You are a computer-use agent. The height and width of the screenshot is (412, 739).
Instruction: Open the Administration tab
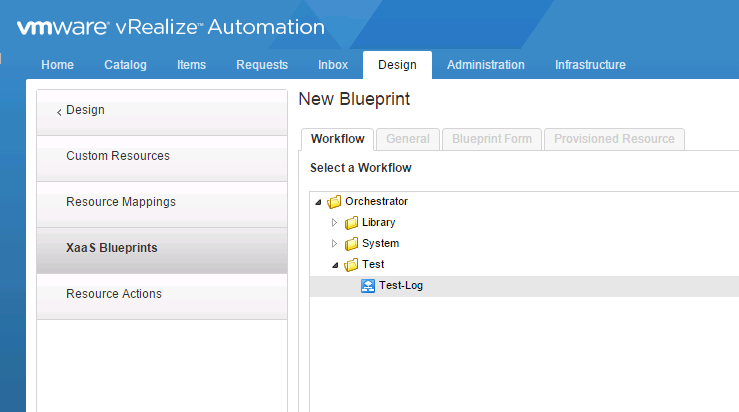(x=486, y=65)
